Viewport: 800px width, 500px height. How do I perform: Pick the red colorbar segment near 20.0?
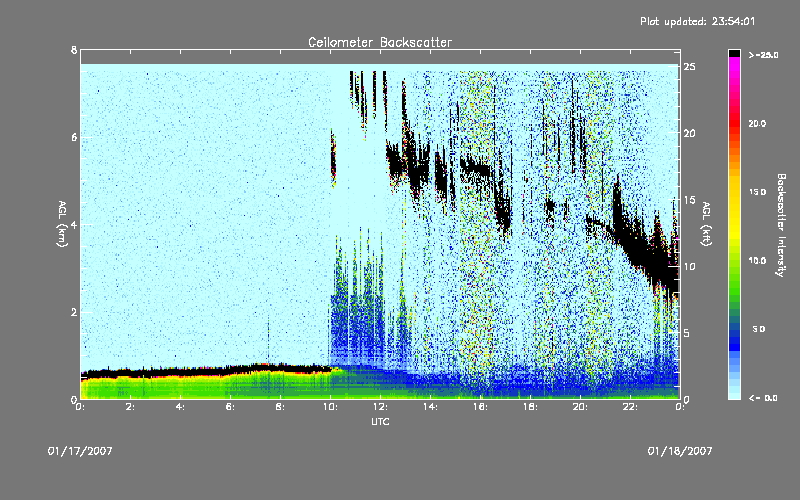[734, 125]
